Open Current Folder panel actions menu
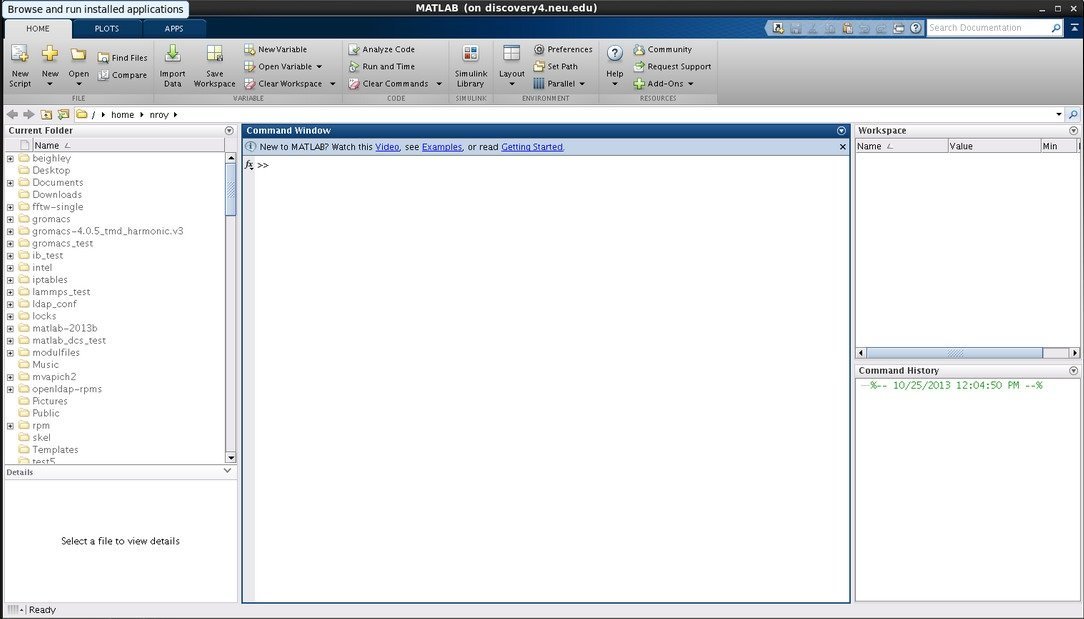 229,131
